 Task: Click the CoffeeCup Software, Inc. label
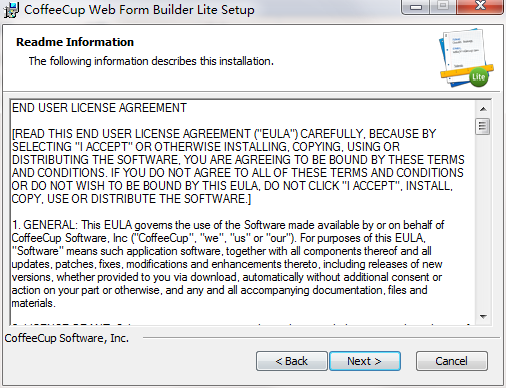pyautogui.click(x=67, y=338)
